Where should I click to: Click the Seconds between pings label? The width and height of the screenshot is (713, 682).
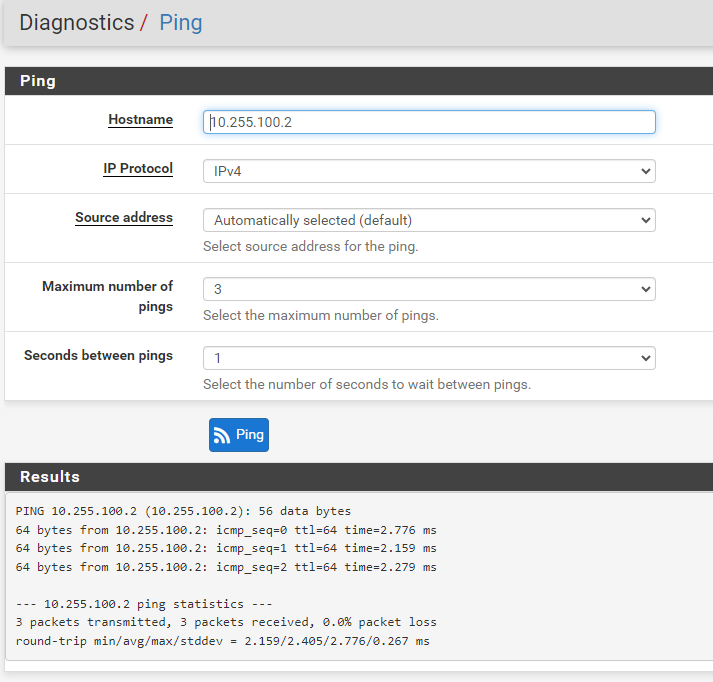[x=98, y=356]
